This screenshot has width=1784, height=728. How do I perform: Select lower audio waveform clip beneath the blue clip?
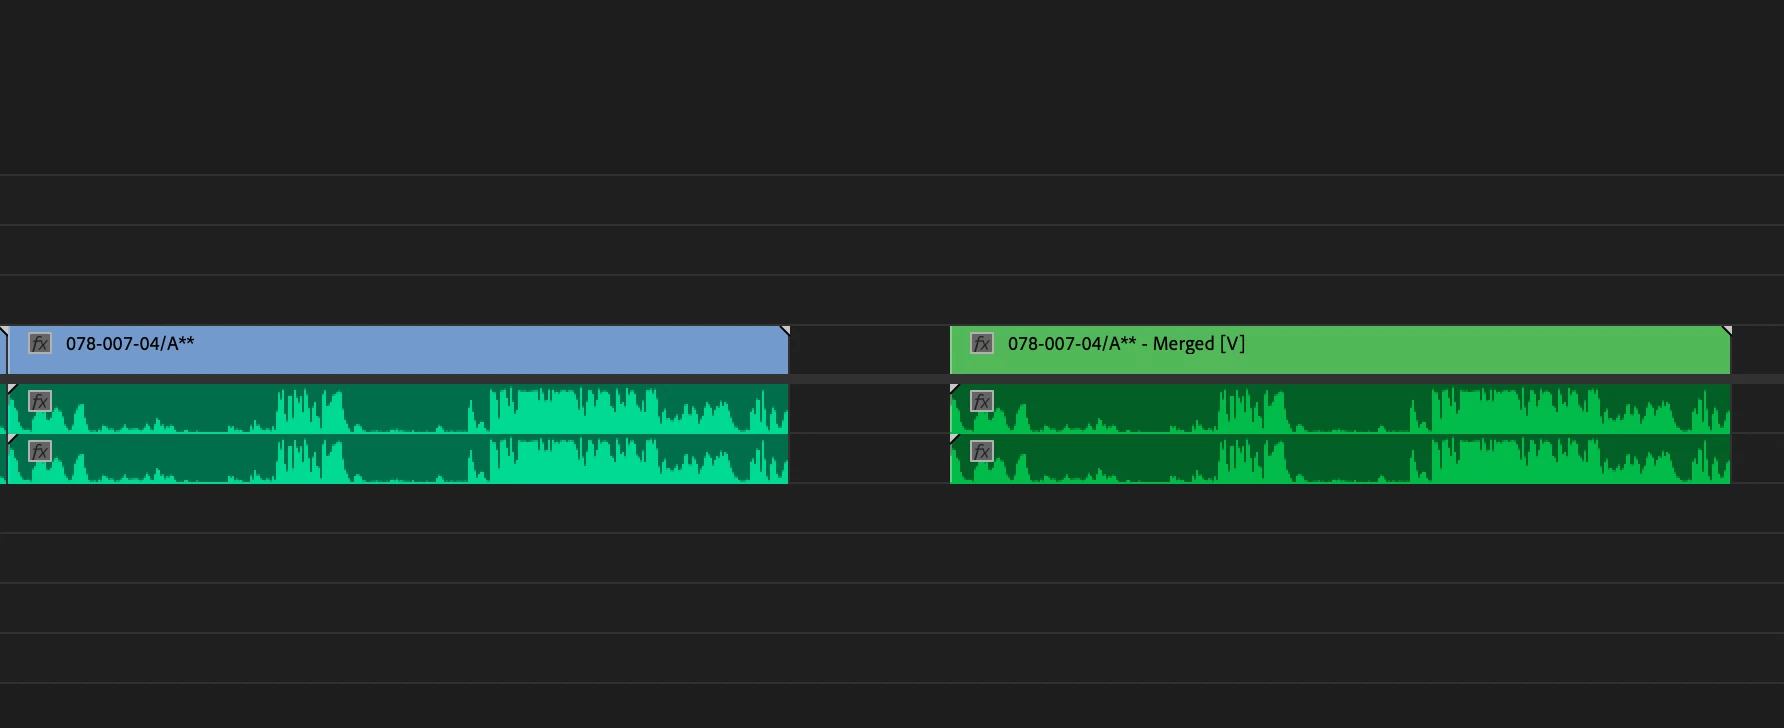[x=398, y=459]
